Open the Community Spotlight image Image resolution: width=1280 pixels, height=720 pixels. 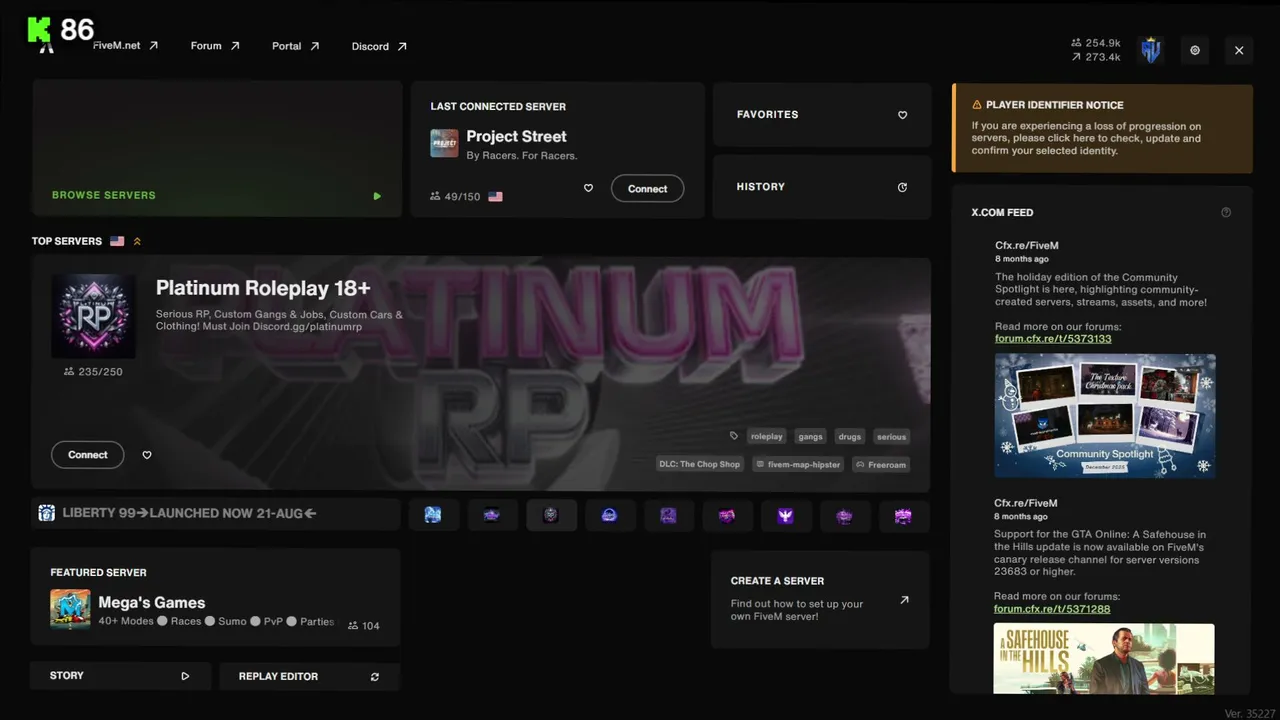tap(1105, 415)
